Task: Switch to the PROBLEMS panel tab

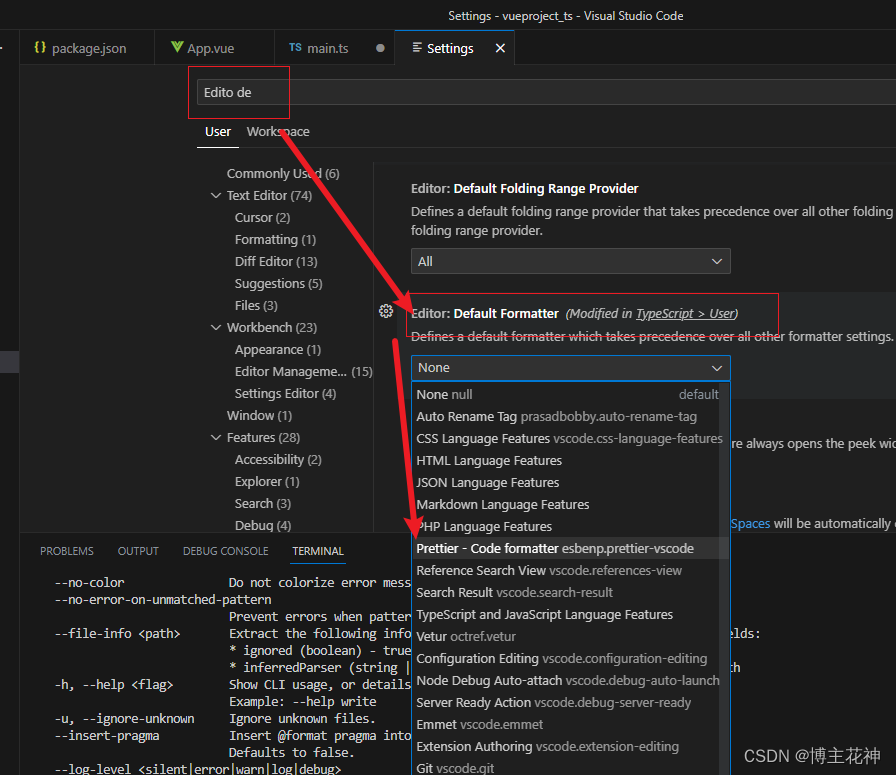Action: pos(67,551)
